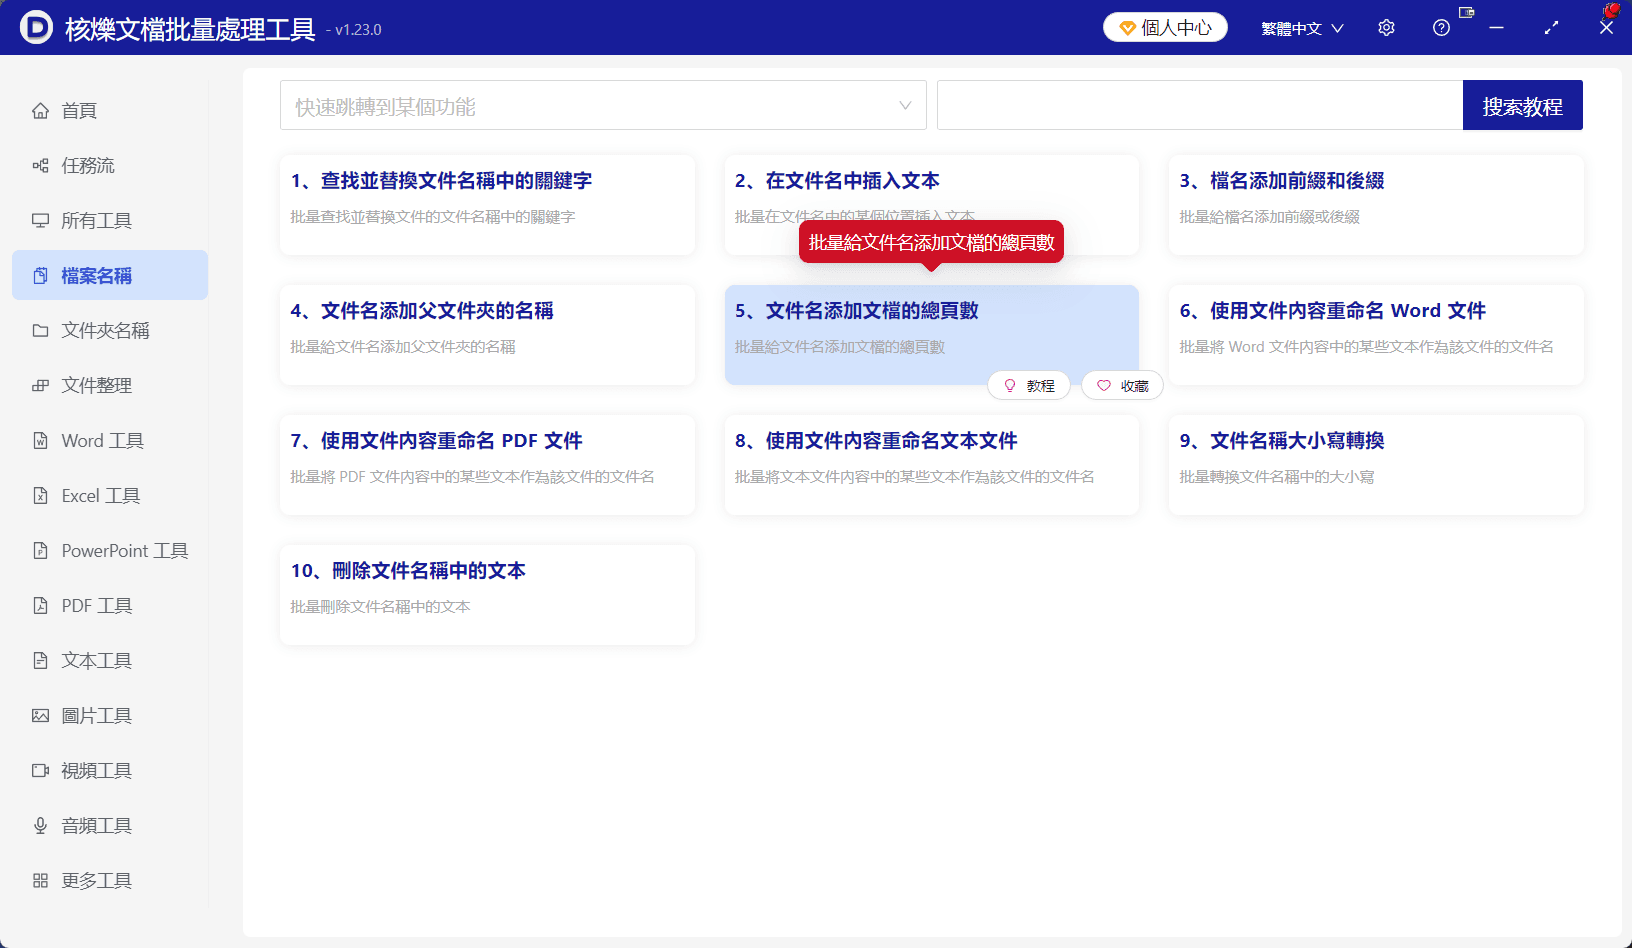This screenshot has height=948, width=1632.
Task: Open card 8 使用文件內容重命名文本文件
Action: coord(931,465)
